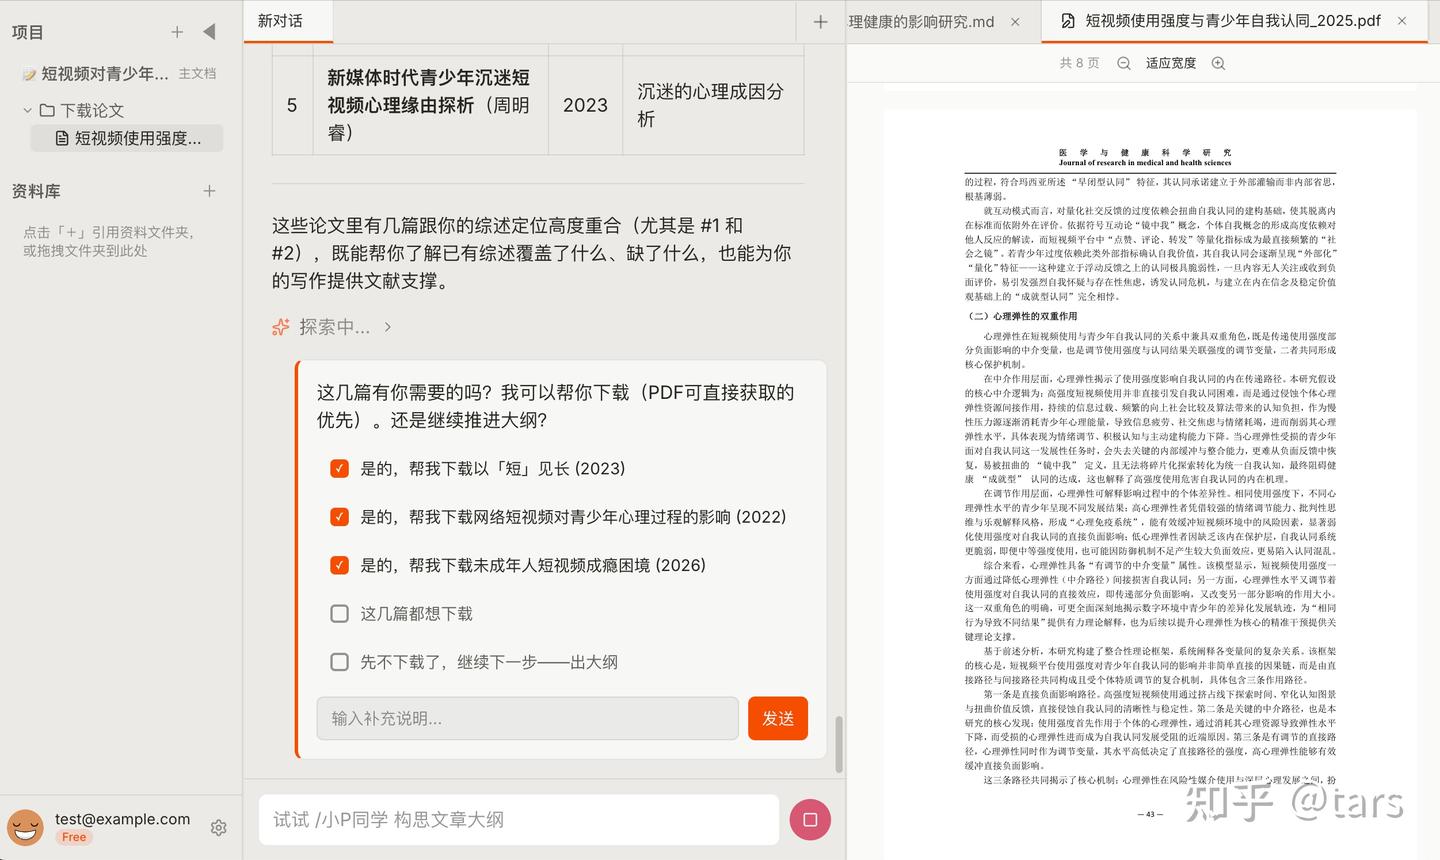Click the plus icon to open a new tab
This screenshot has height=860, width=1440.
point(819,20)
